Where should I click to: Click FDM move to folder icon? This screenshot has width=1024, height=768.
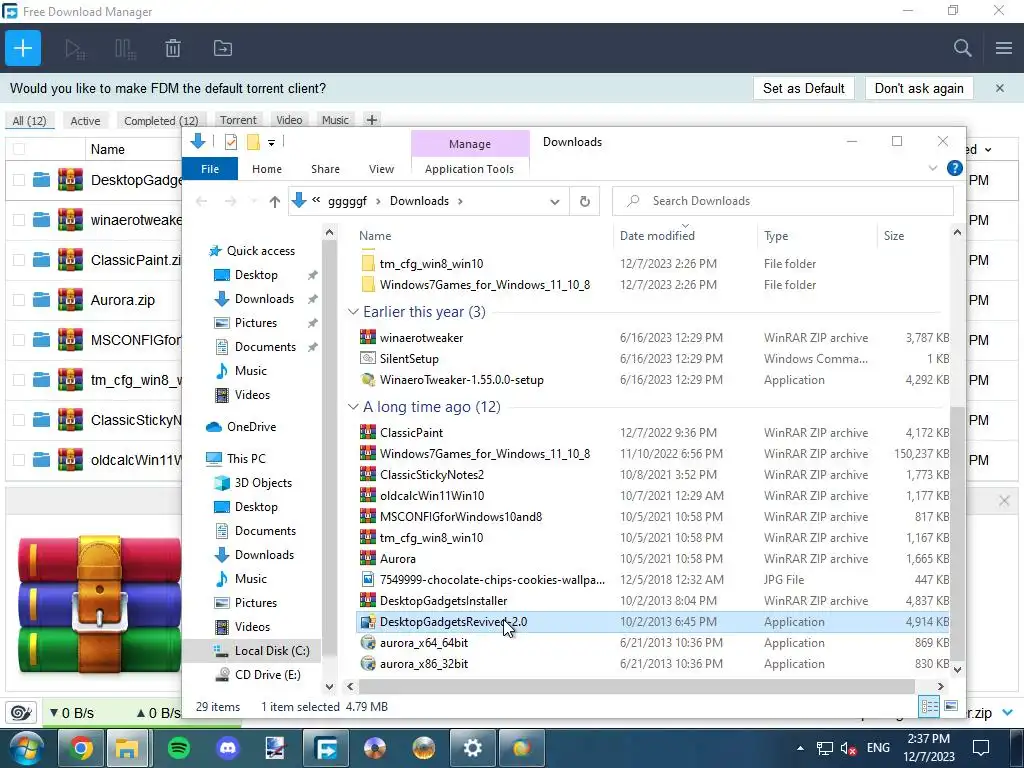tap(223, 49)
